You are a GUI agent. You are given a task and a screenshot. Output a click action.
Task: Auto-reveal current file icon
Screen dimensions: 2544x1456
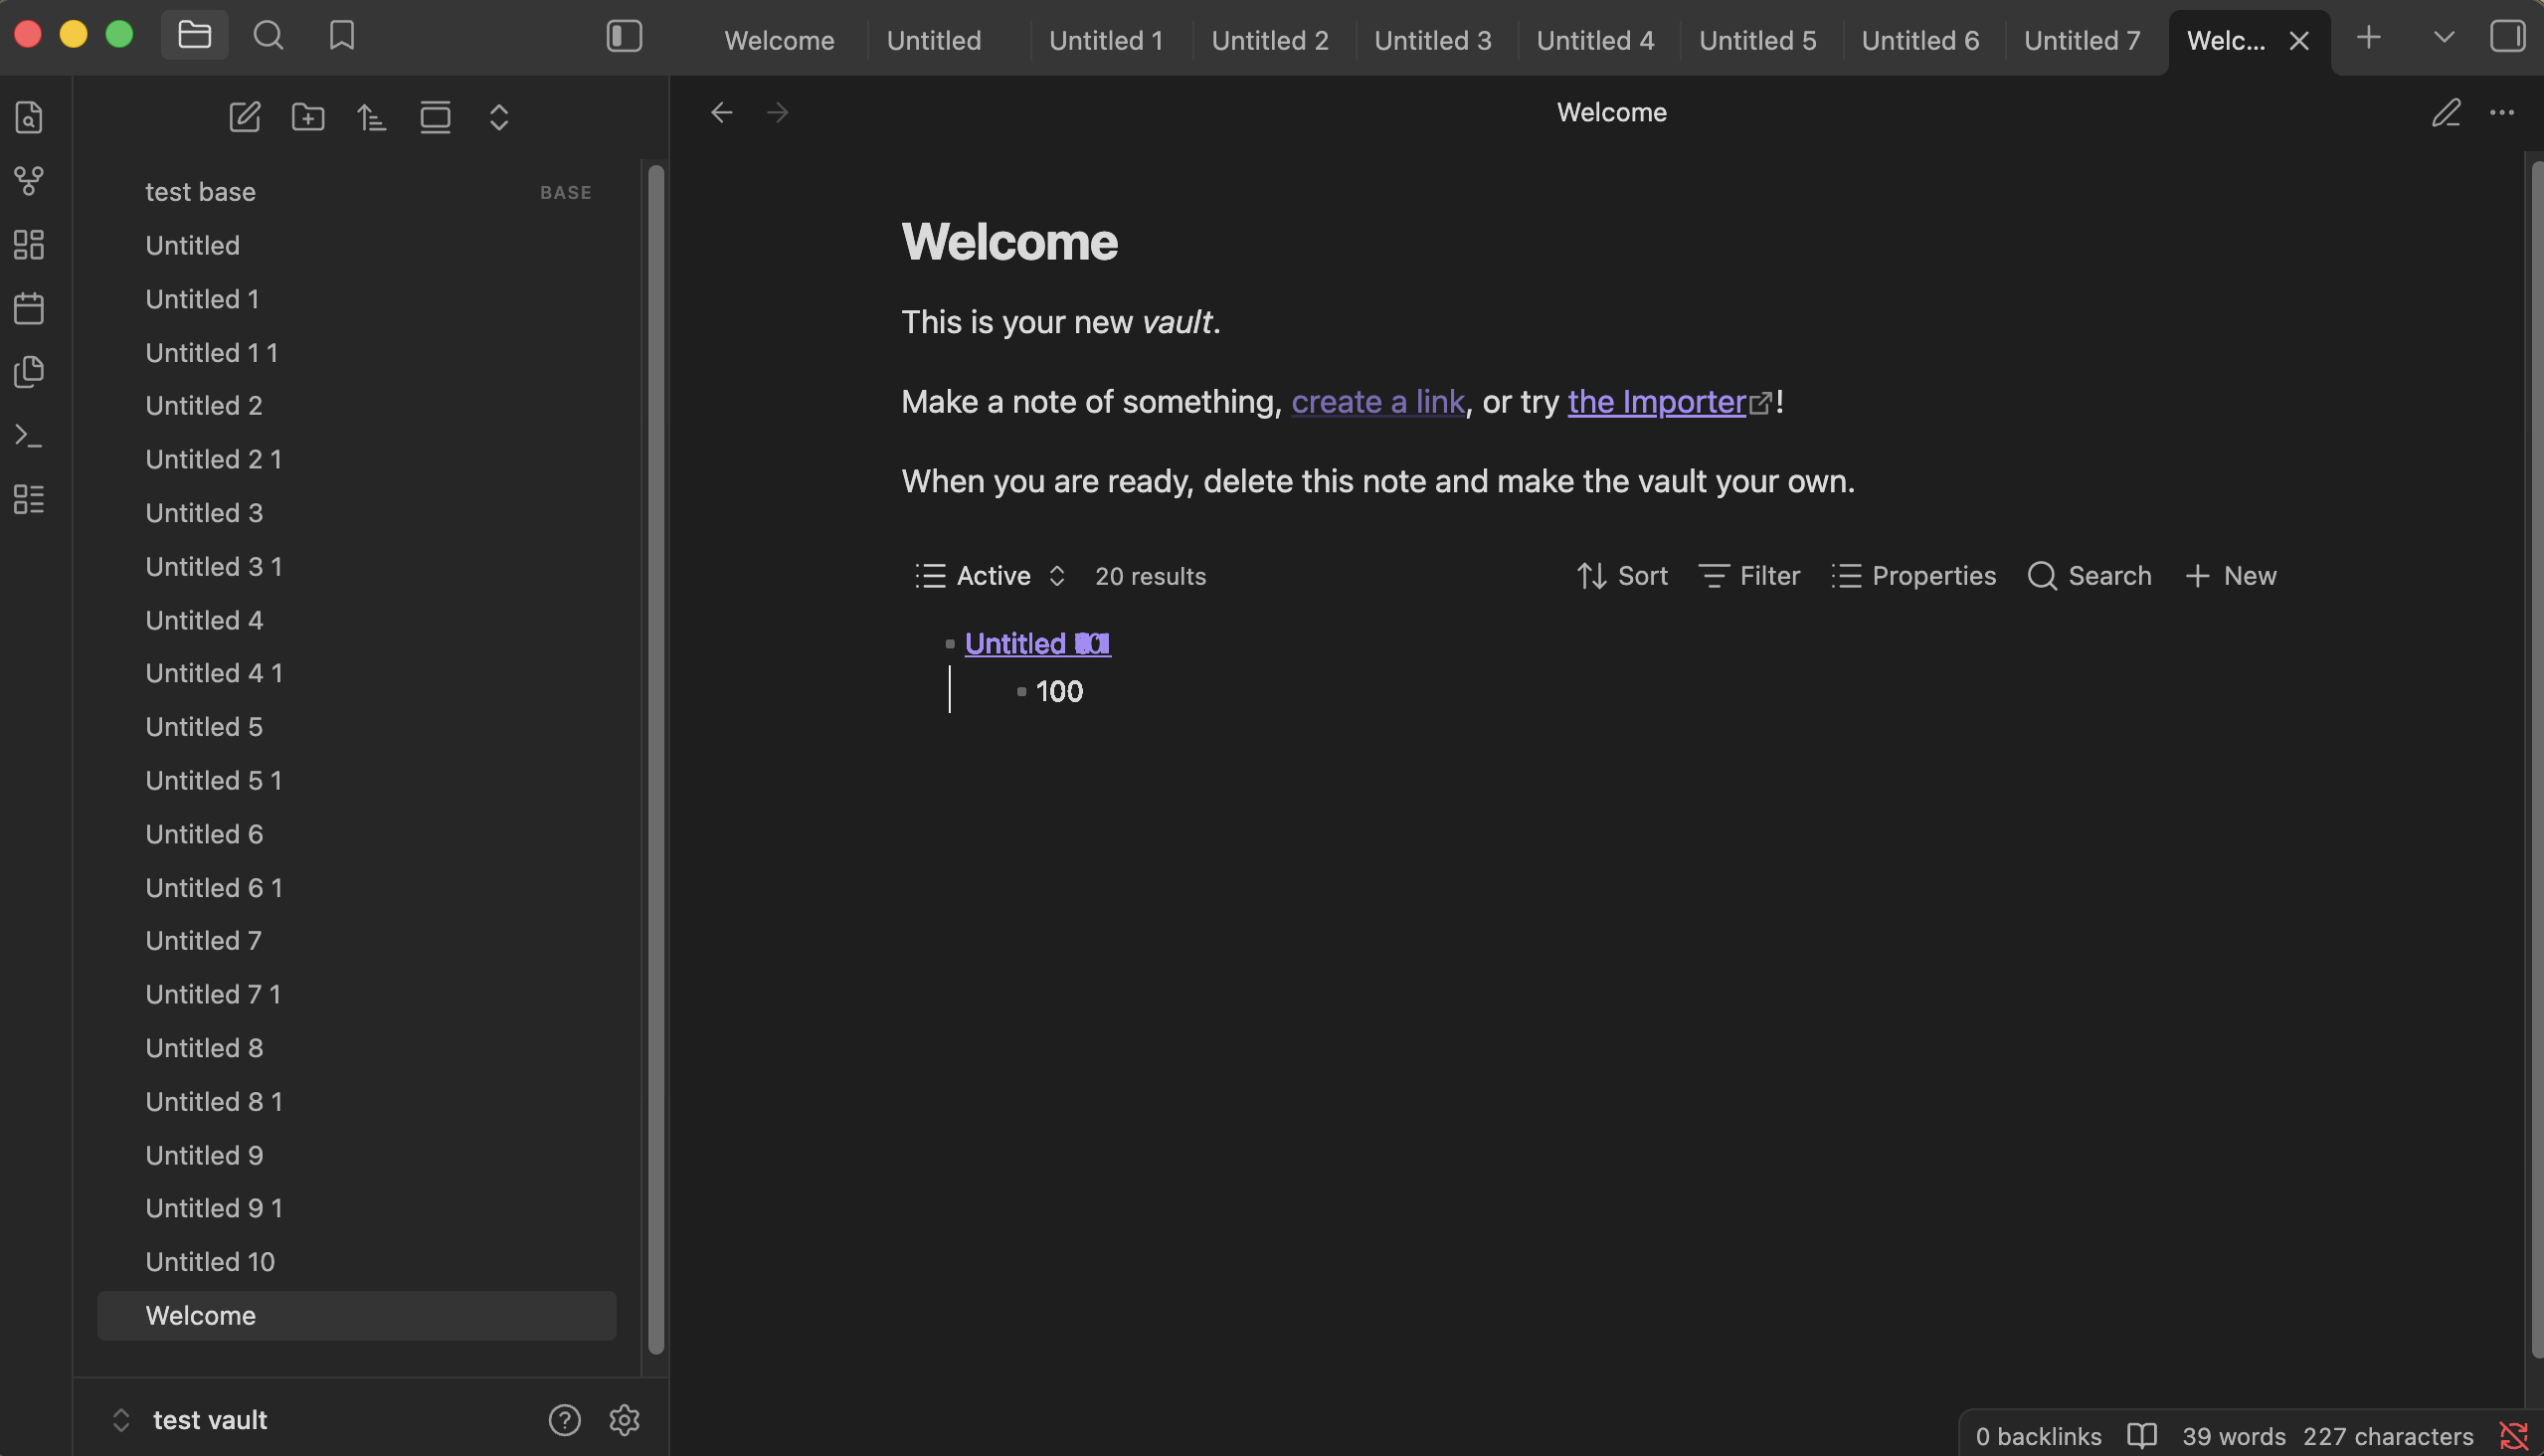click(x=435, y=117)
